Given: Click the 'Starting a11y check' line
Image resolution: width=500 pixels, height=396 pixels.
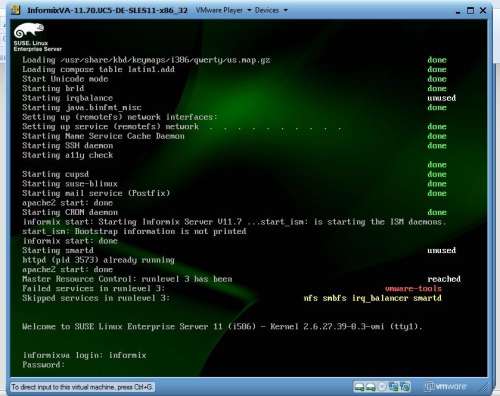Looking at the screenshot, I should coord(67,155).
